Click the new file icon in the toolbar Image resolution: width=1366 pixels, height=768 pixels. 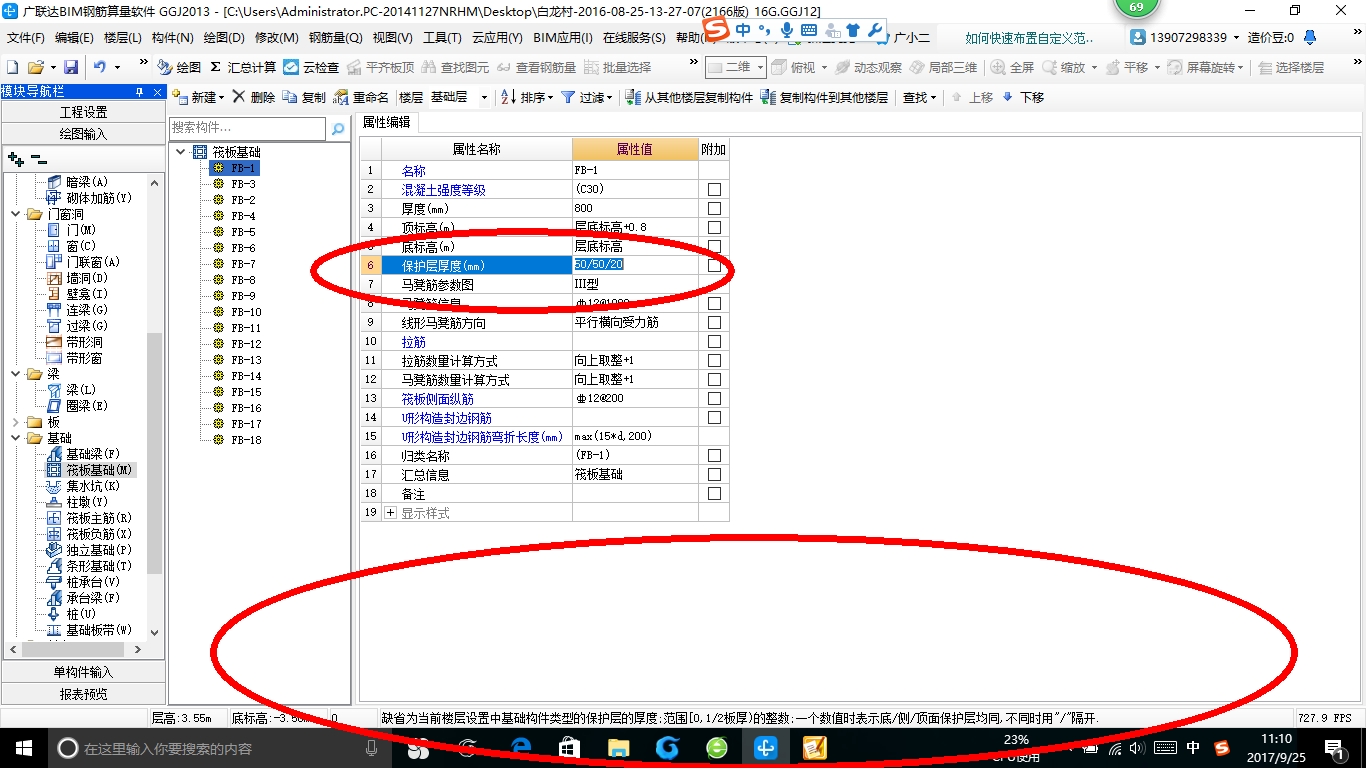pos(12,67)
